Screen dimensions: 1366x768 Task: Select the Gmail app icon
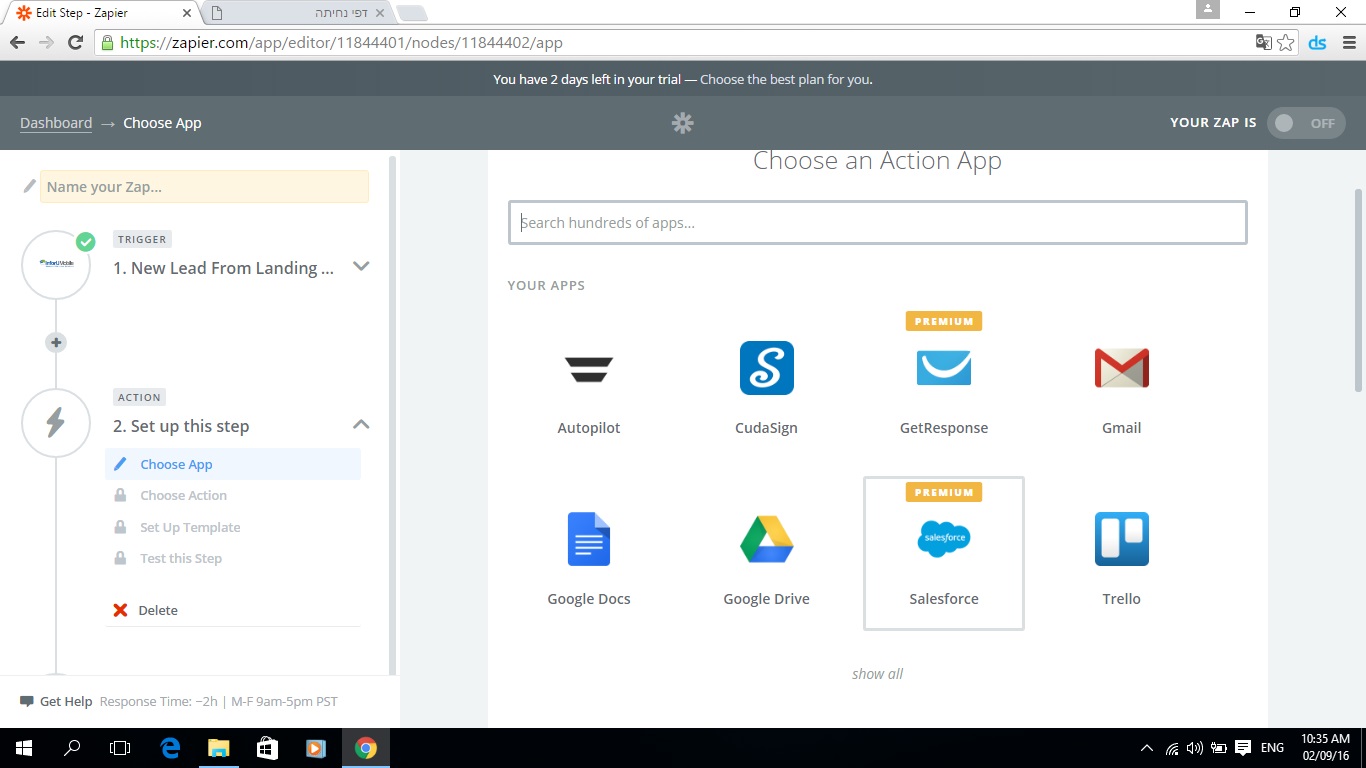coord(1121,368)
